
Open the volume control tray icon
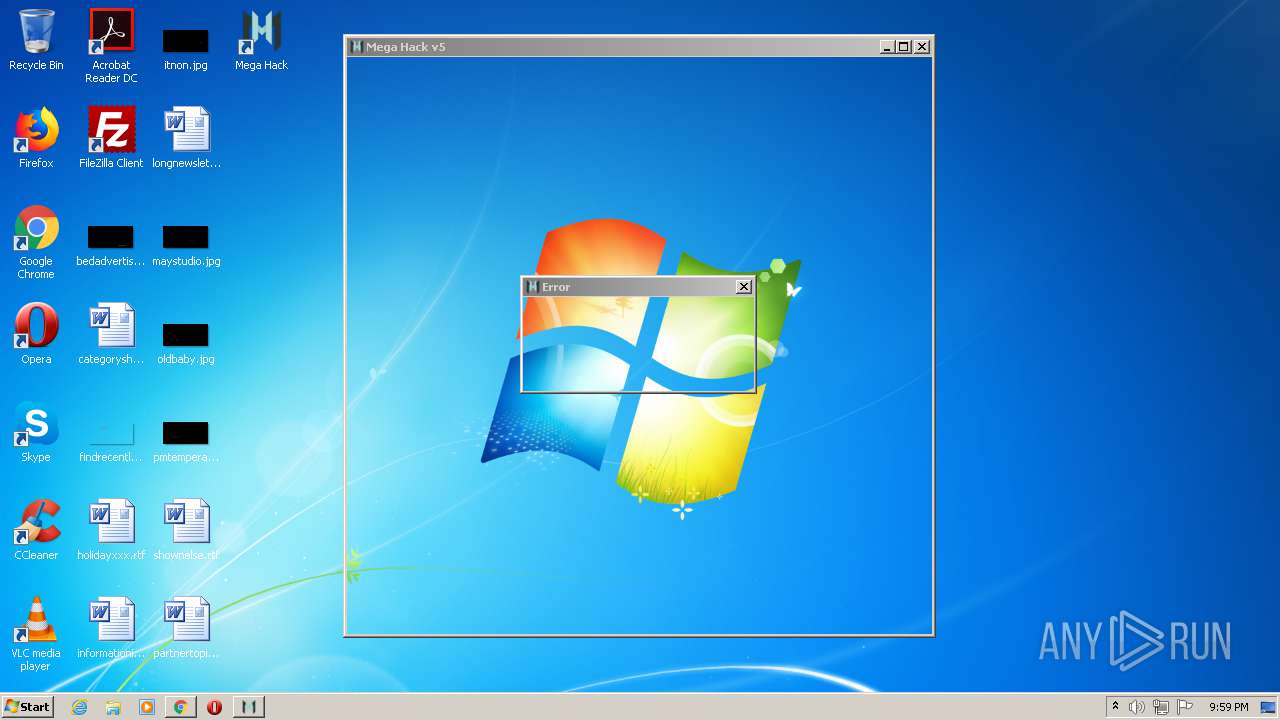1136,707
